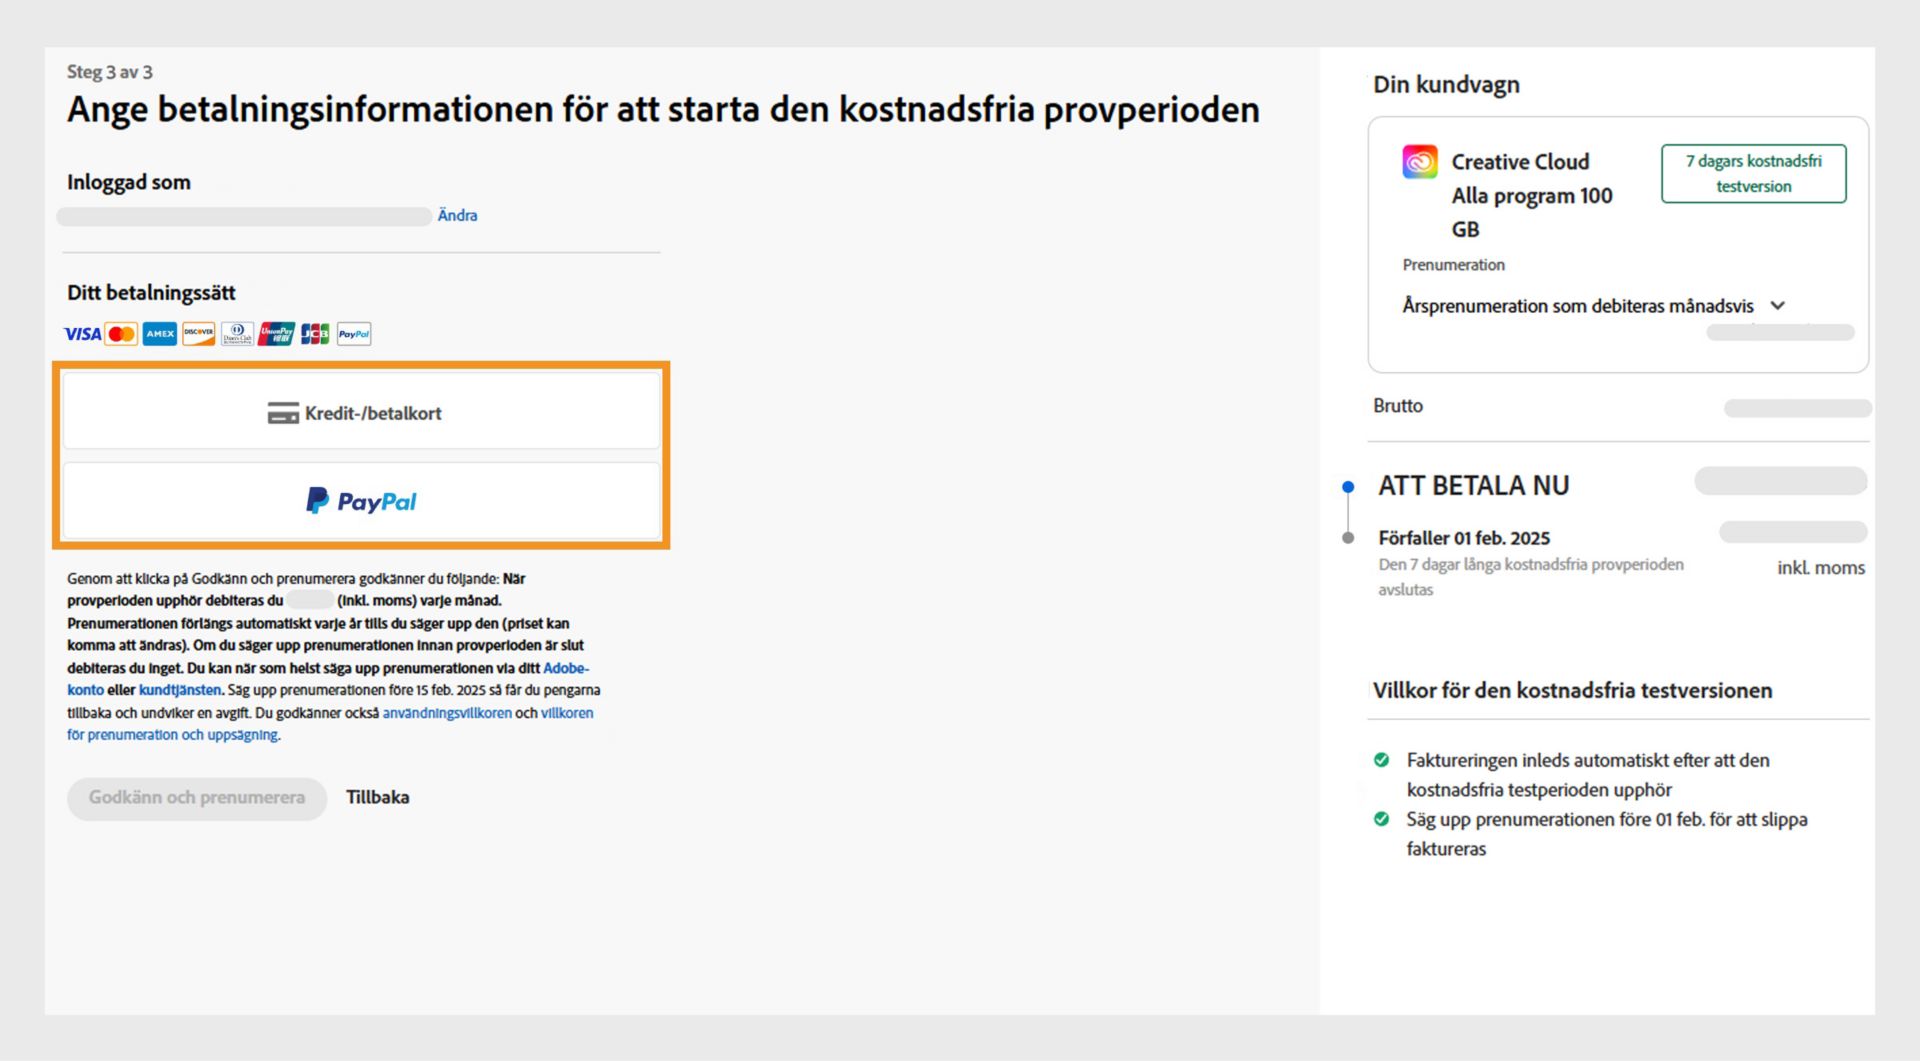Click the credit card icon in Kredit-/betalkort
This screenshot has width=1920, height=1061.
pyautogui.click(x=283, y=413)
